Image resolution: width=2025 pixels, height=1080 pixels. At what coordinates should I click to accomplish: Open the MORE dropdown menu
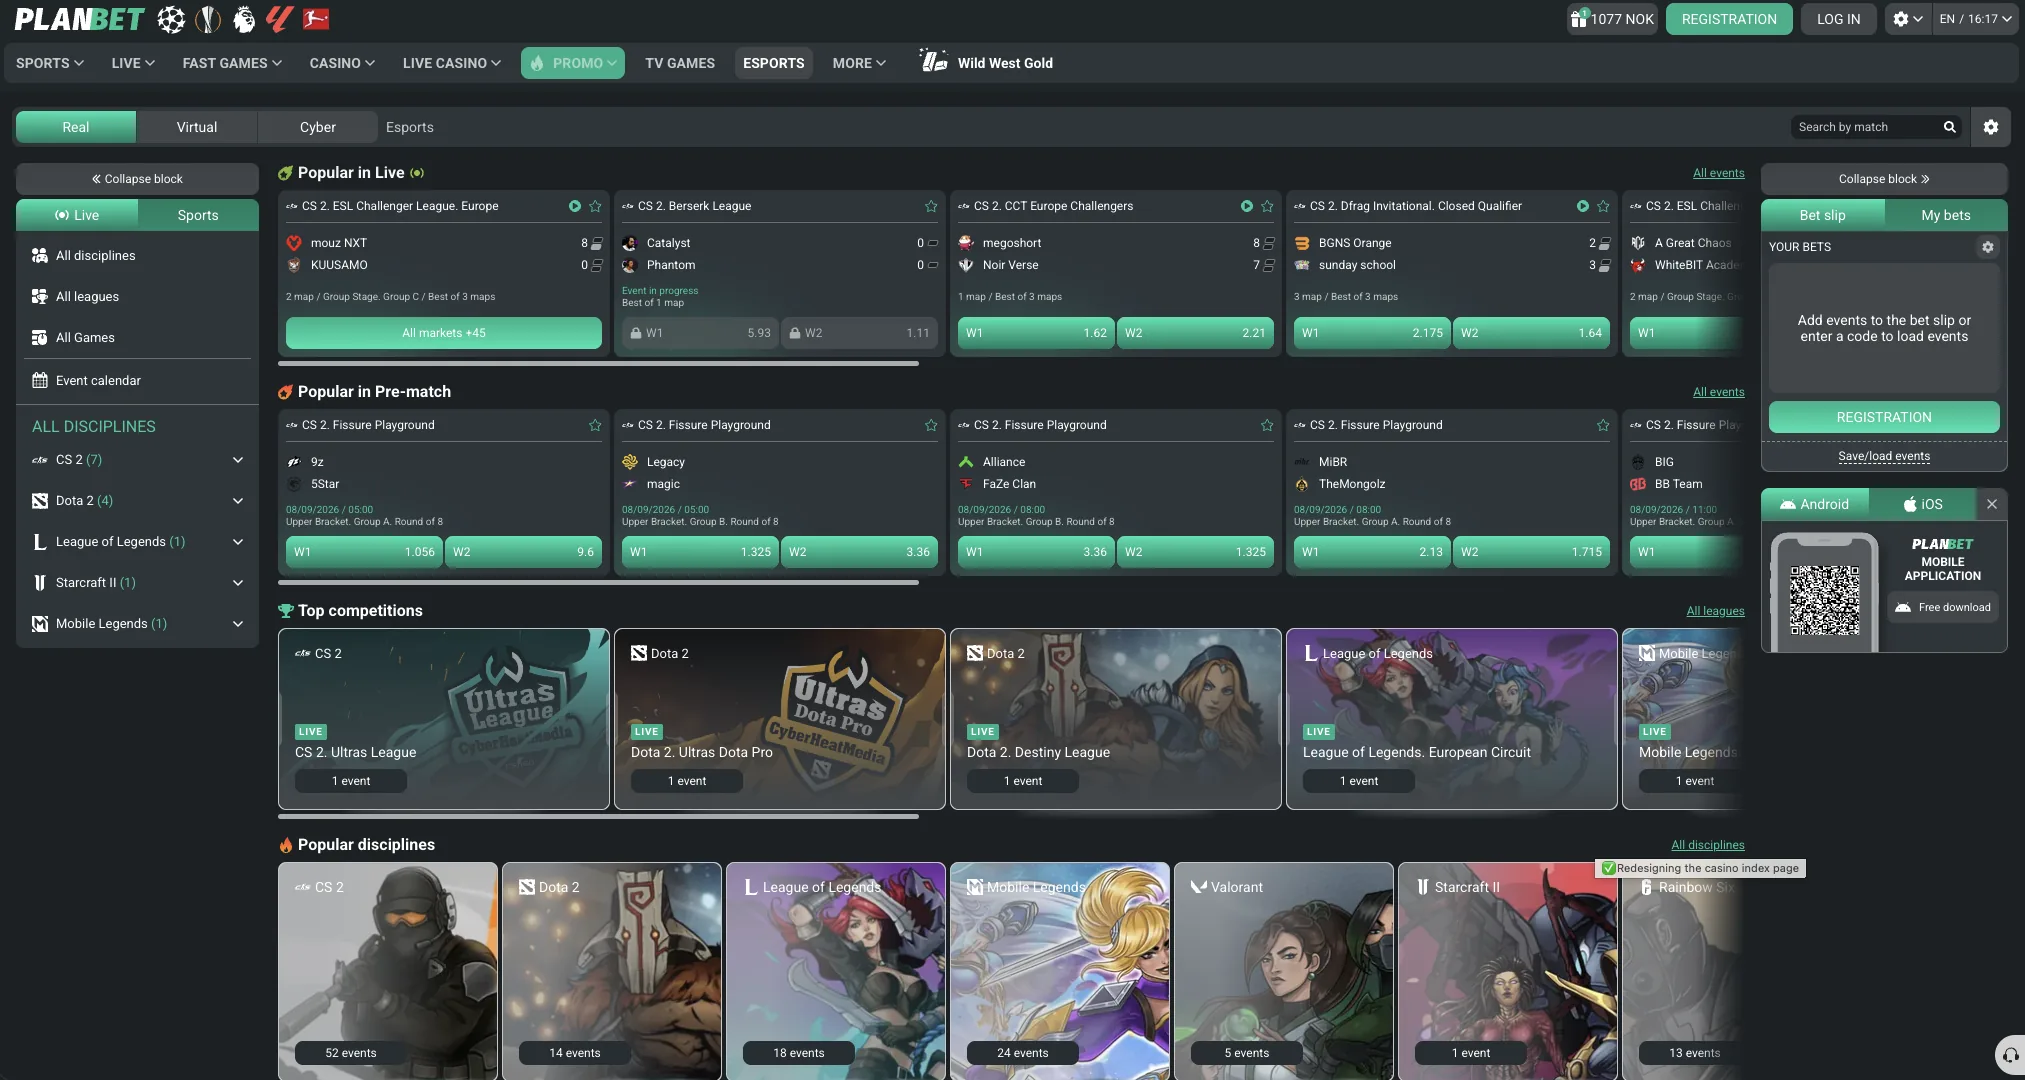(859, 63)
